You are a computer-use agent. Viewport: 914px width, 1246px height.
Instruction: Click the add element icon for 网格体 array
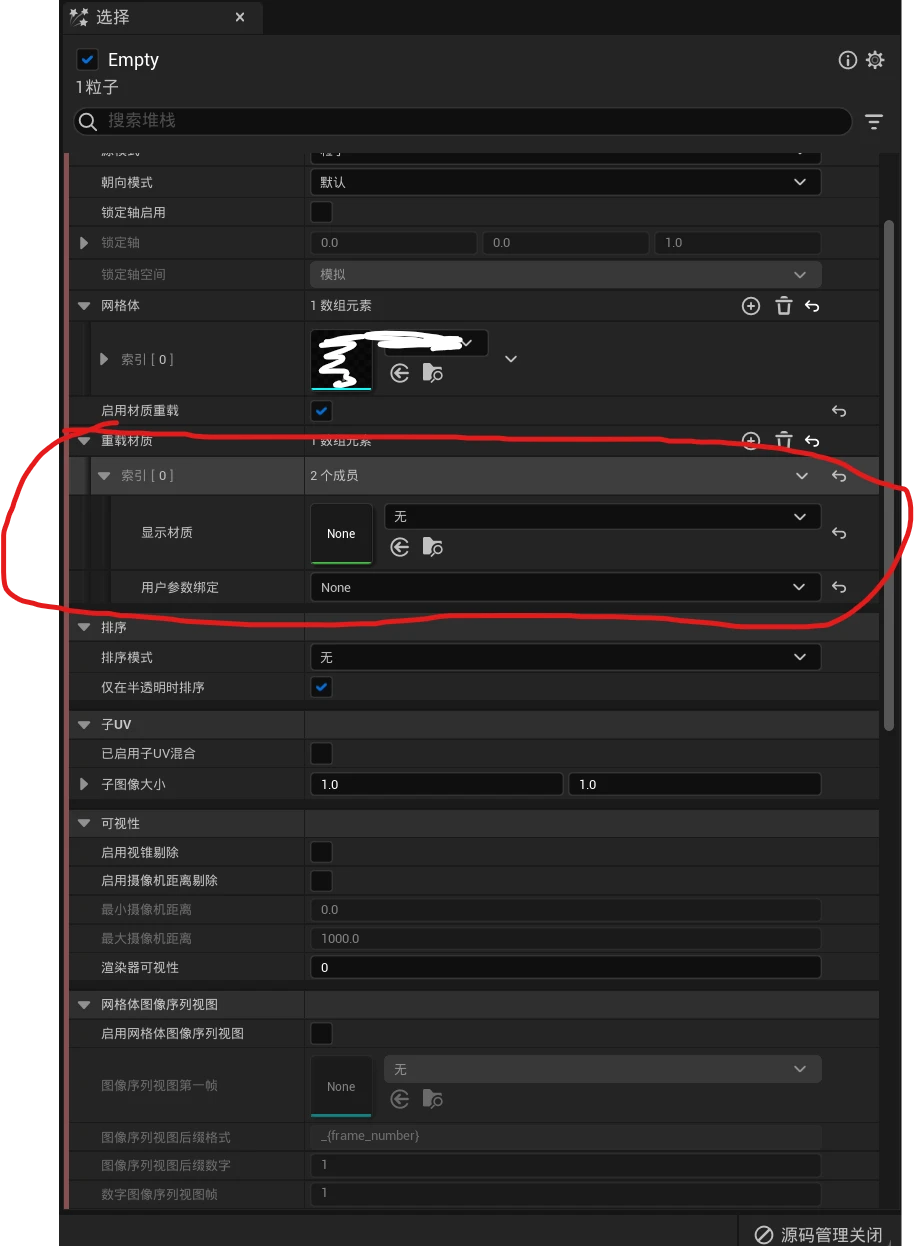[x=751, y=306]
